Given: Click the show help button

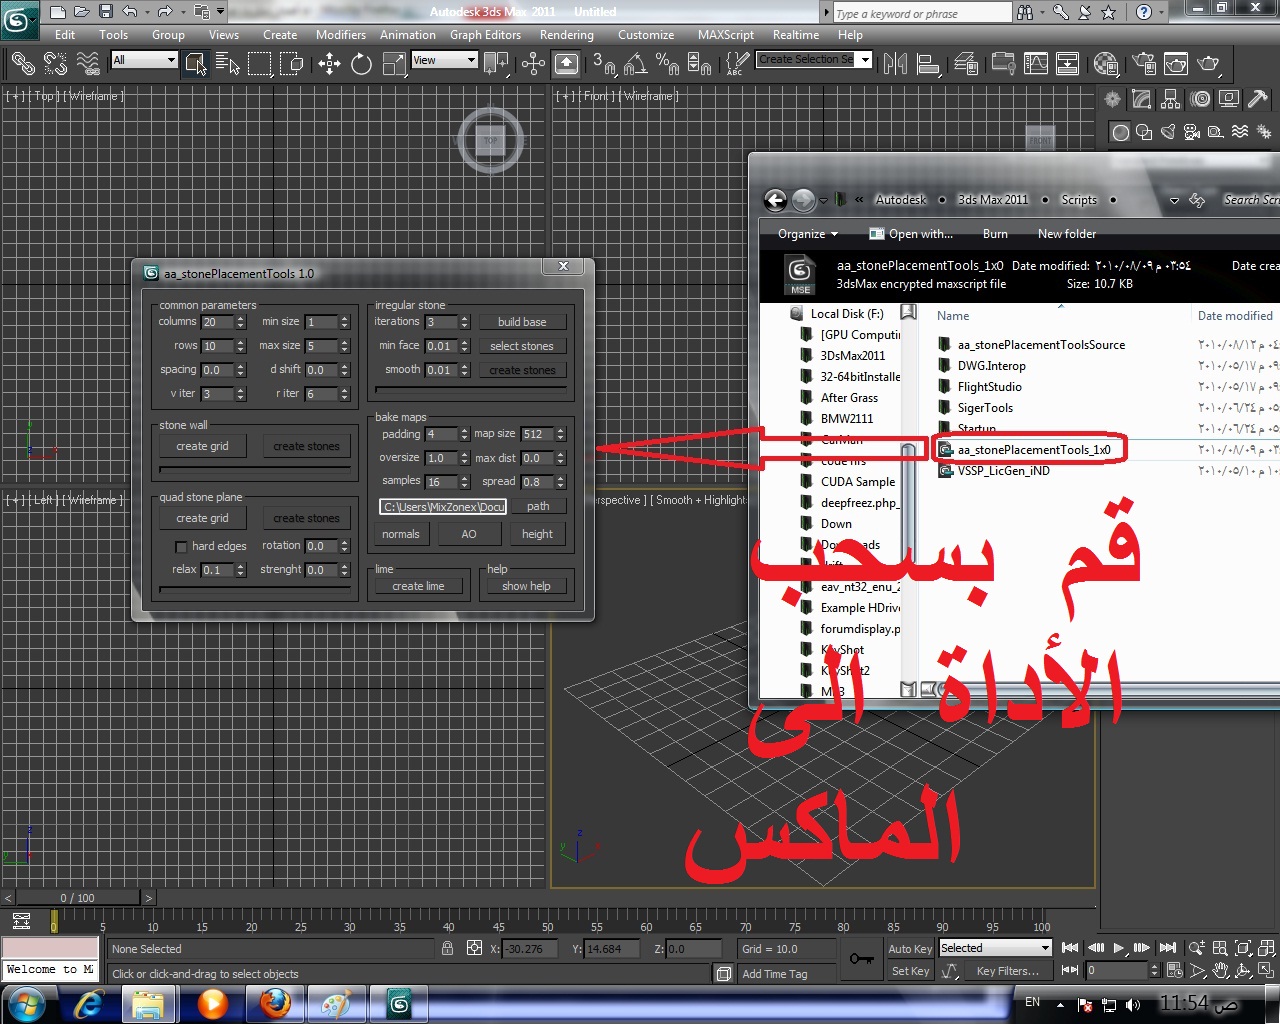Looking at the screenshot, I should point(526,586).
